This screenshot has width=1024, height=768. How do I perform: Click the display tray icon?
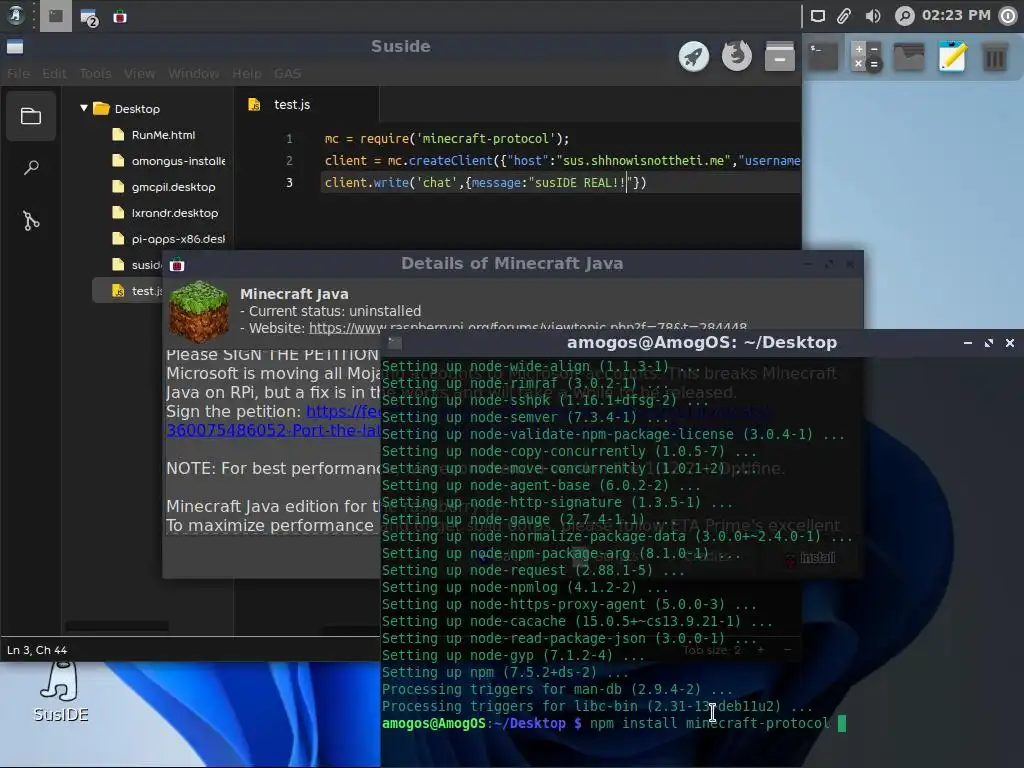[817, 16]
